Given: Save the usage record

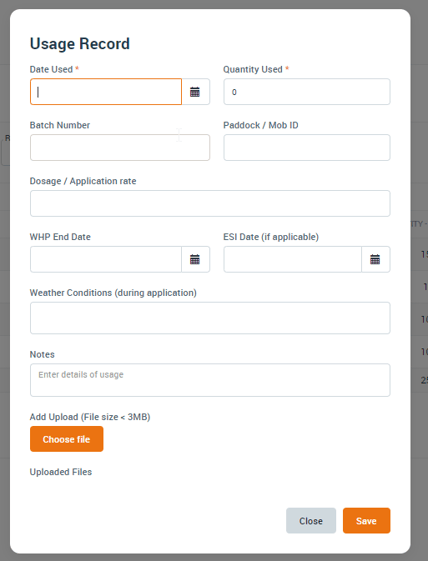Looking at the screenshot, I should click(x=366, y=521).
